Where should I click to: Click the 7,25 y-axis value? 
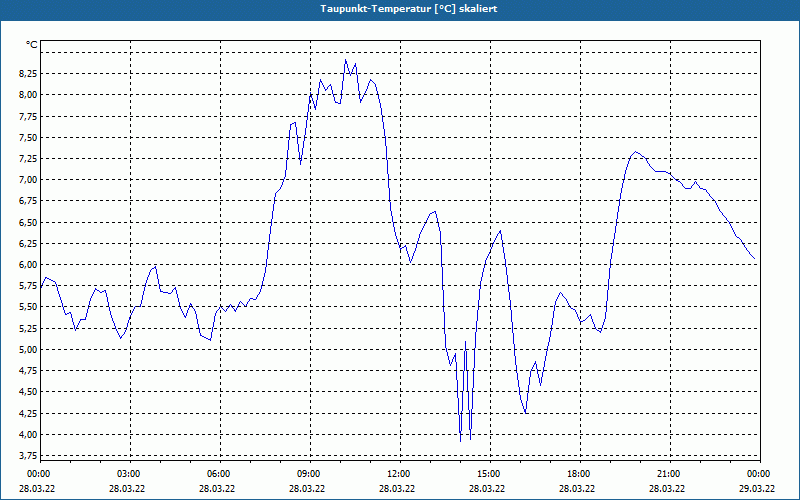28,158
